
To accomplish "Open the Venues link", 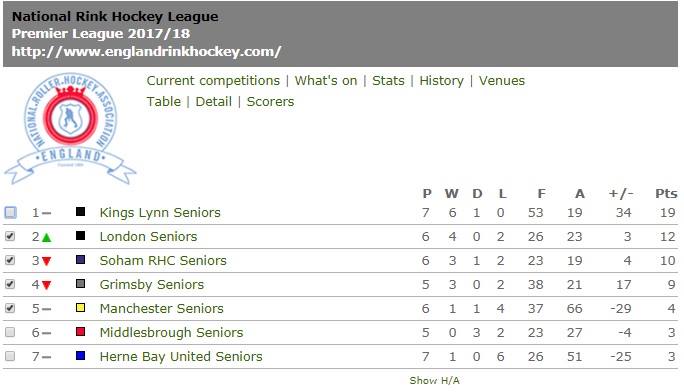I will click(502, 81).
